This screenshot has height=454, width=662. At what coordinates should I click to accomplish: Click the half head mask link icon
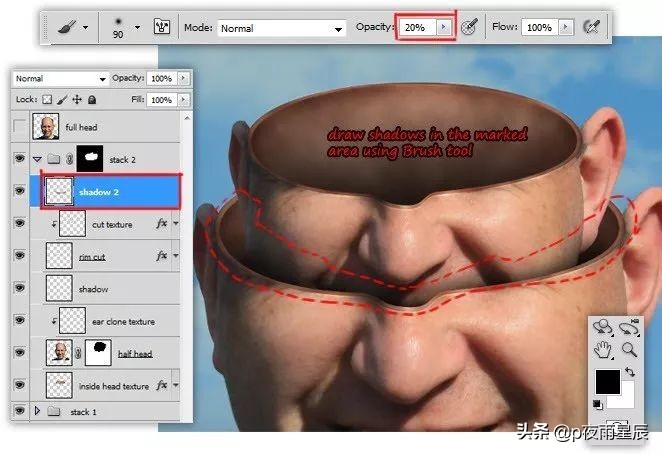click(x=78, y=353)
